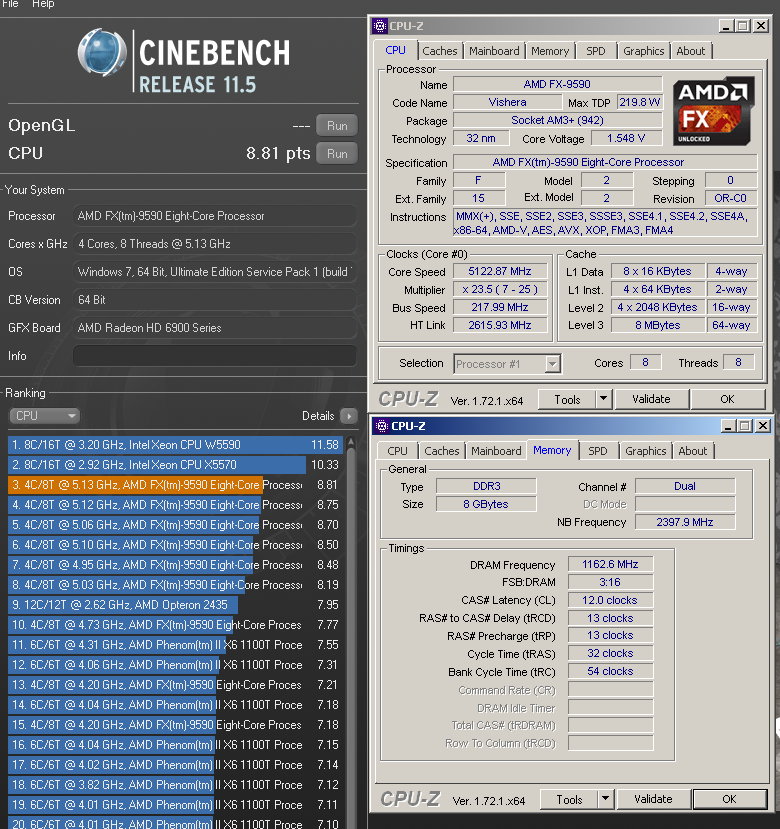Minimize the top CPU-Z window
This screenshot has width=780, height=829.
tap(726, 25)
